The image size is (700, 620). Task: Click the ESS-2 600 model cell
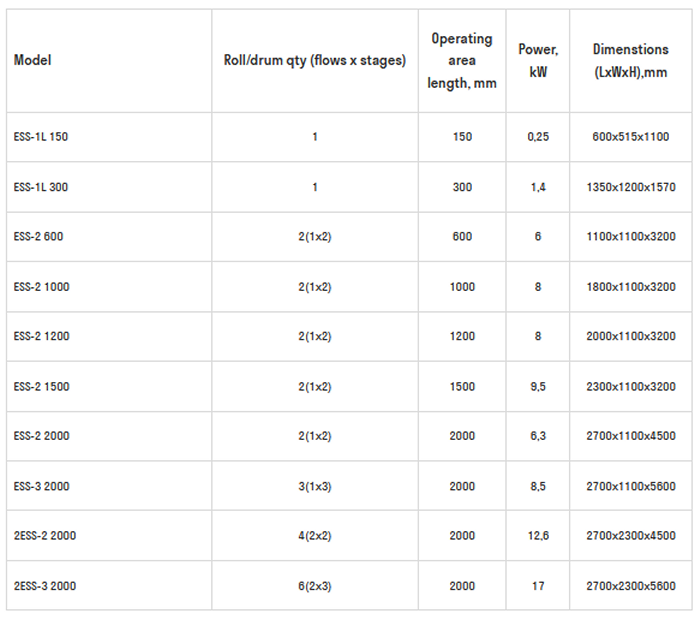[x=39, y=236]
